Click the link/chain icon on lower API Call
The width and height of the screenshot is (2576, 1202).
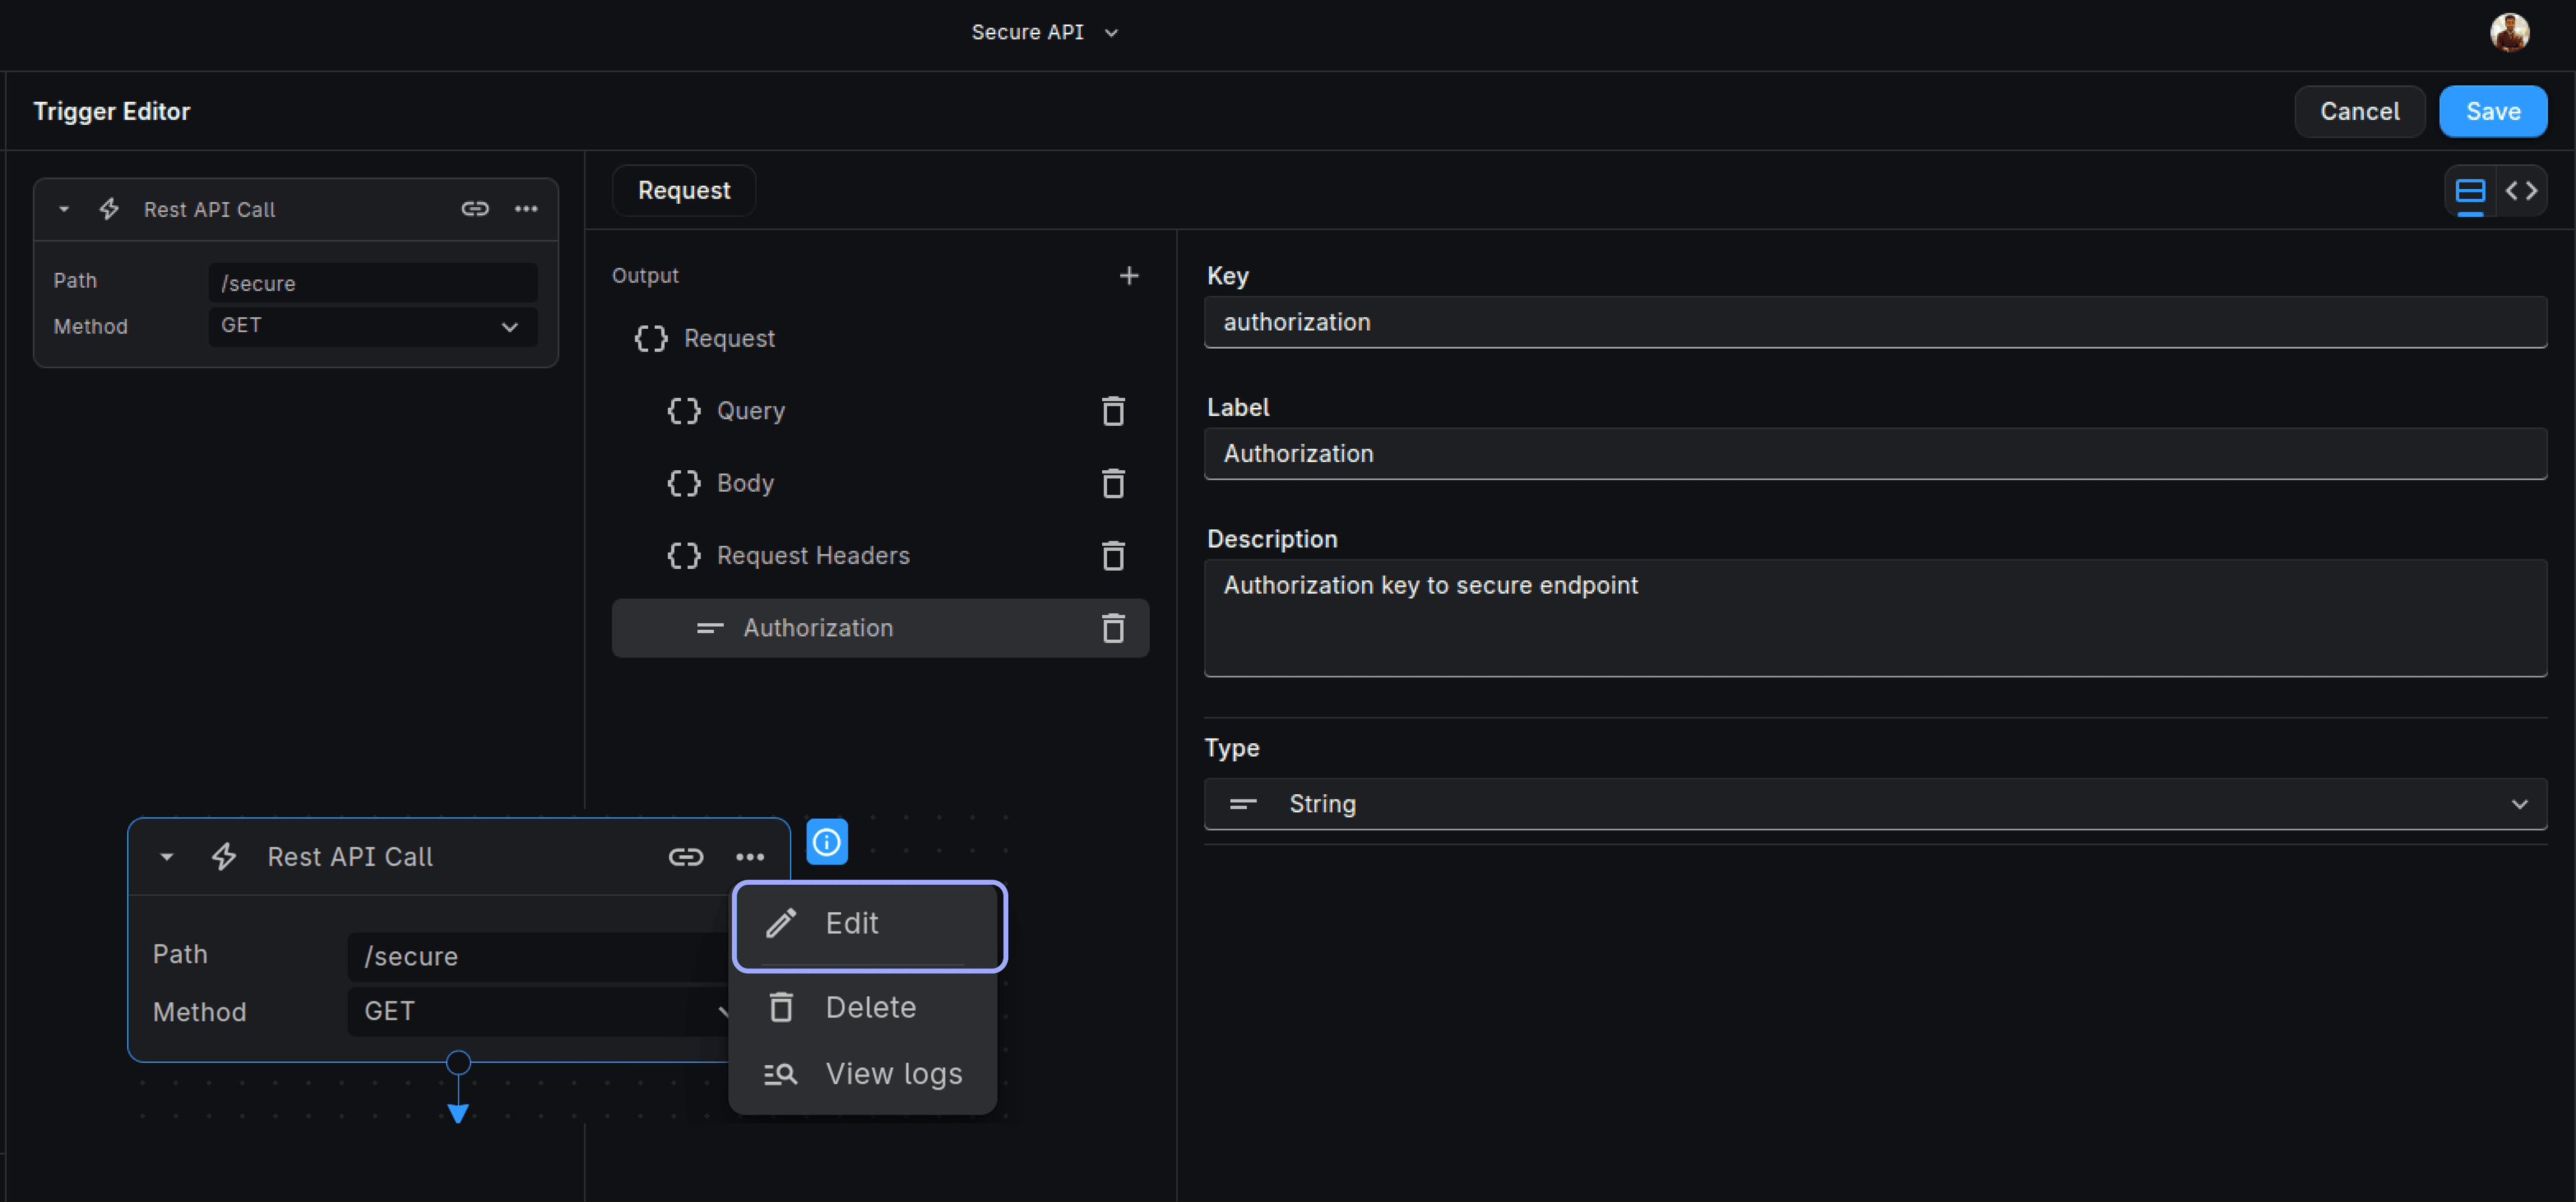tap(687, 855)
